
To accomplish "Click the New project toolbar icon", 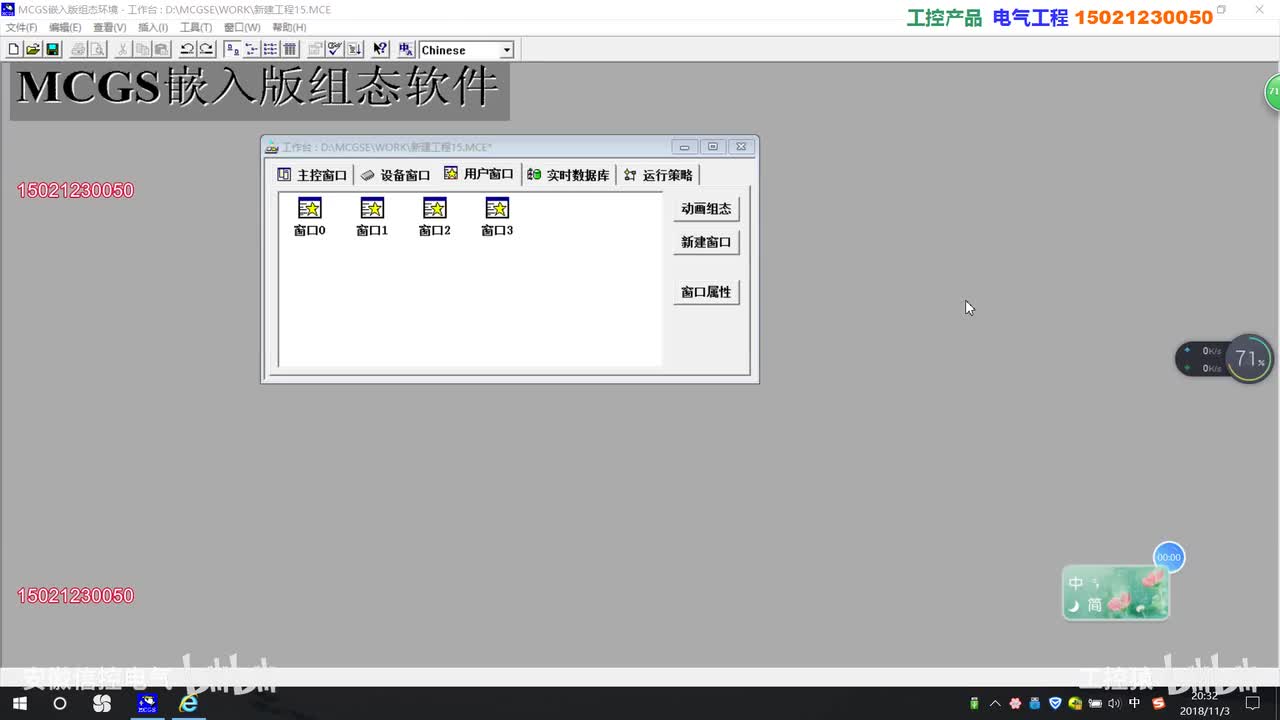I will (x=13, y=49).
